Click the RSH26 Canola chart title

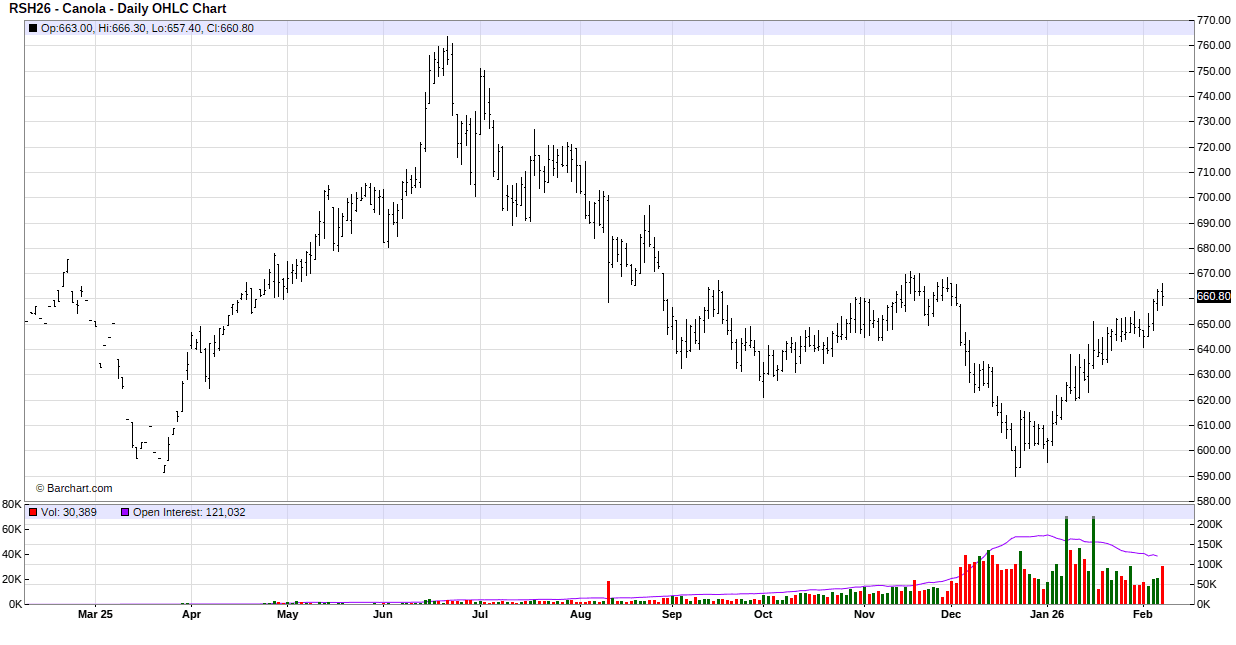pyautogui.click(x=118, y=9)
